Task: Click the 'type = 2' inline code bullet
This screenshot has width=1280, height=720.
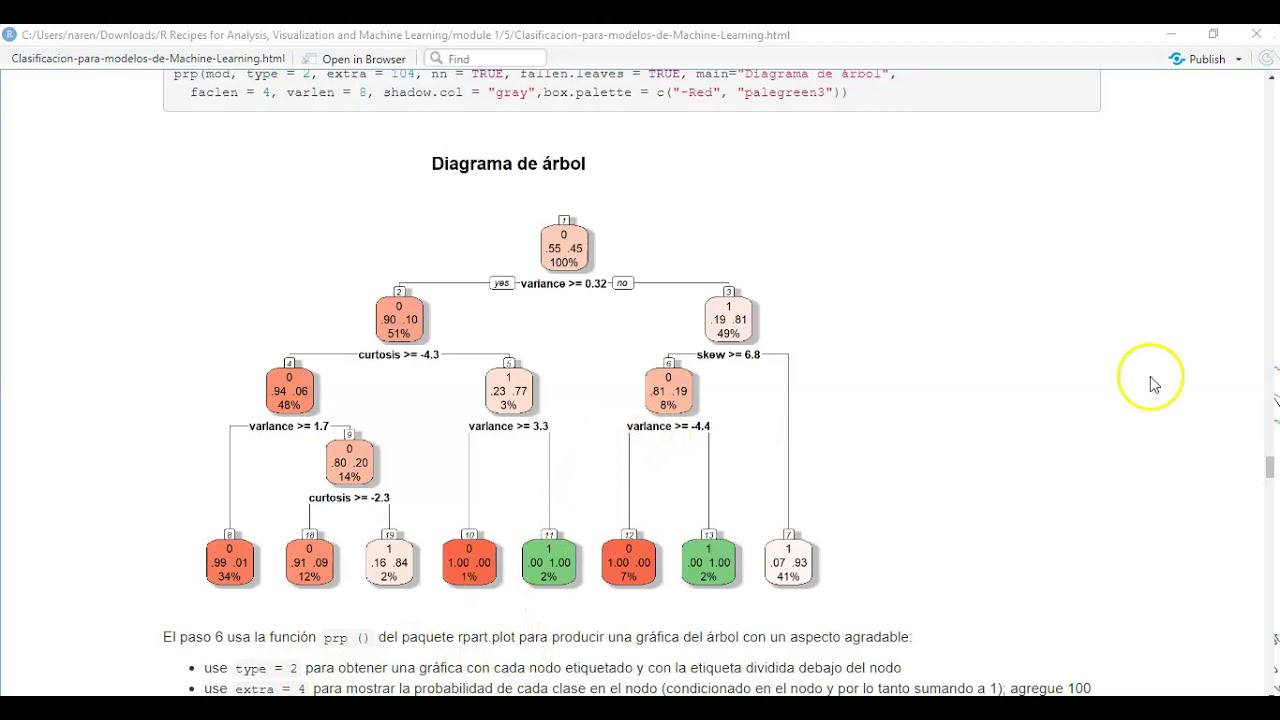Action: pyautogui.click(x=267, y=668)
